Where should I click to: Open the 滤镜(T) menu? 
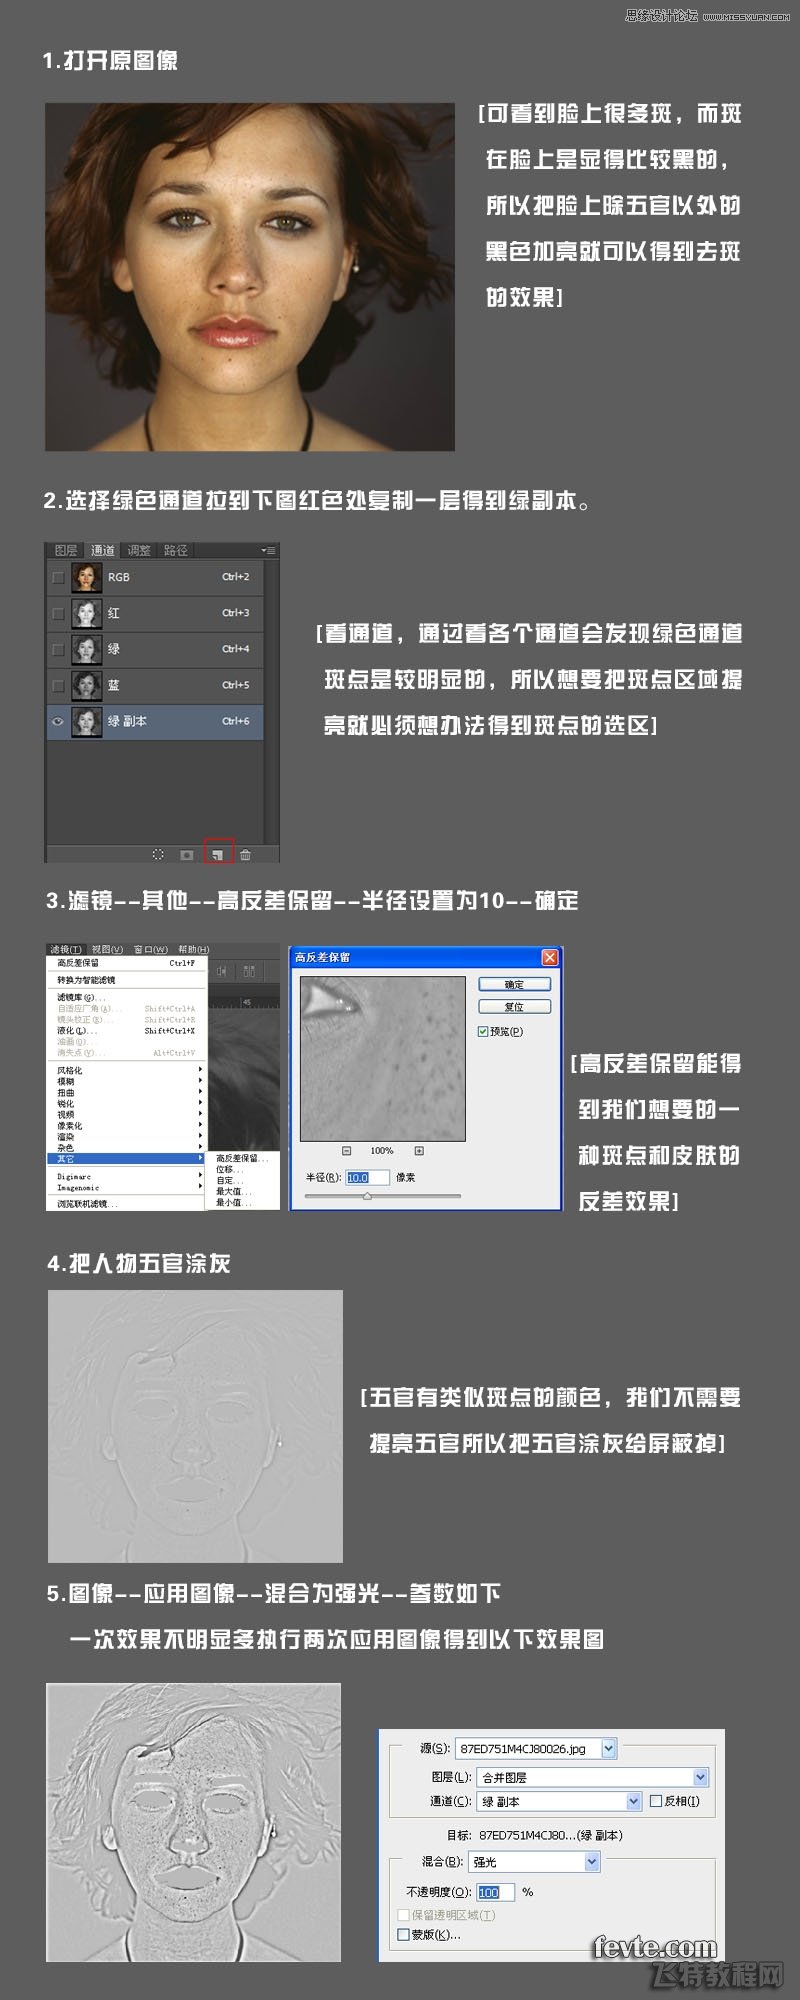(x=66, y=949)
